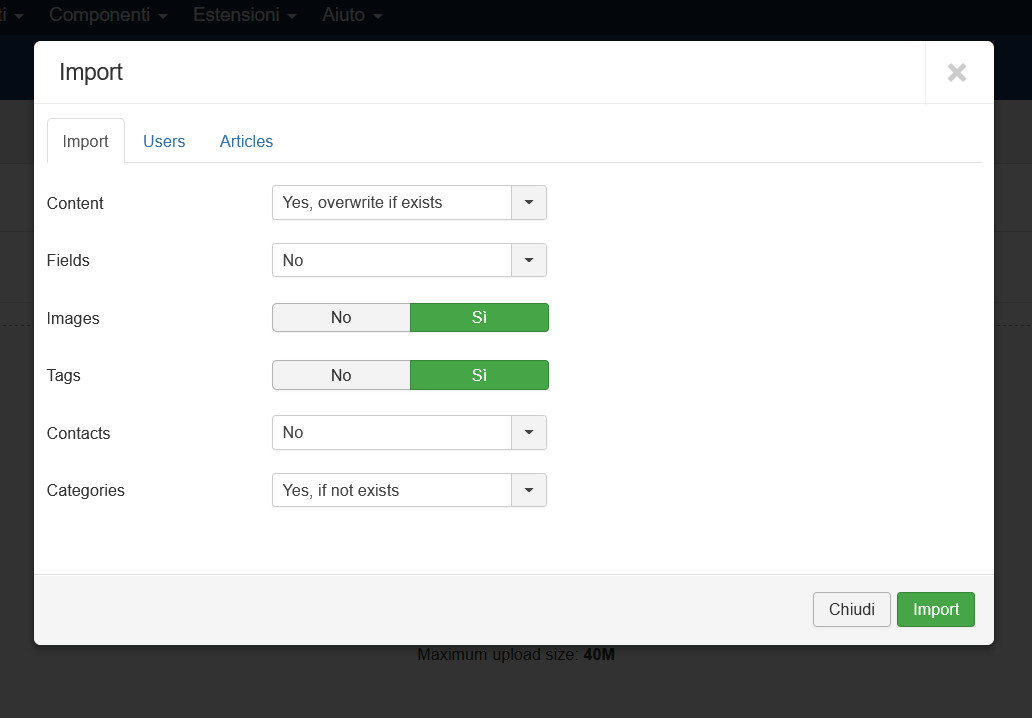The height and width of the screenshot is (718, 1032).
Task: Click the Categories dropdown arrow button
Action: point(529,490)
